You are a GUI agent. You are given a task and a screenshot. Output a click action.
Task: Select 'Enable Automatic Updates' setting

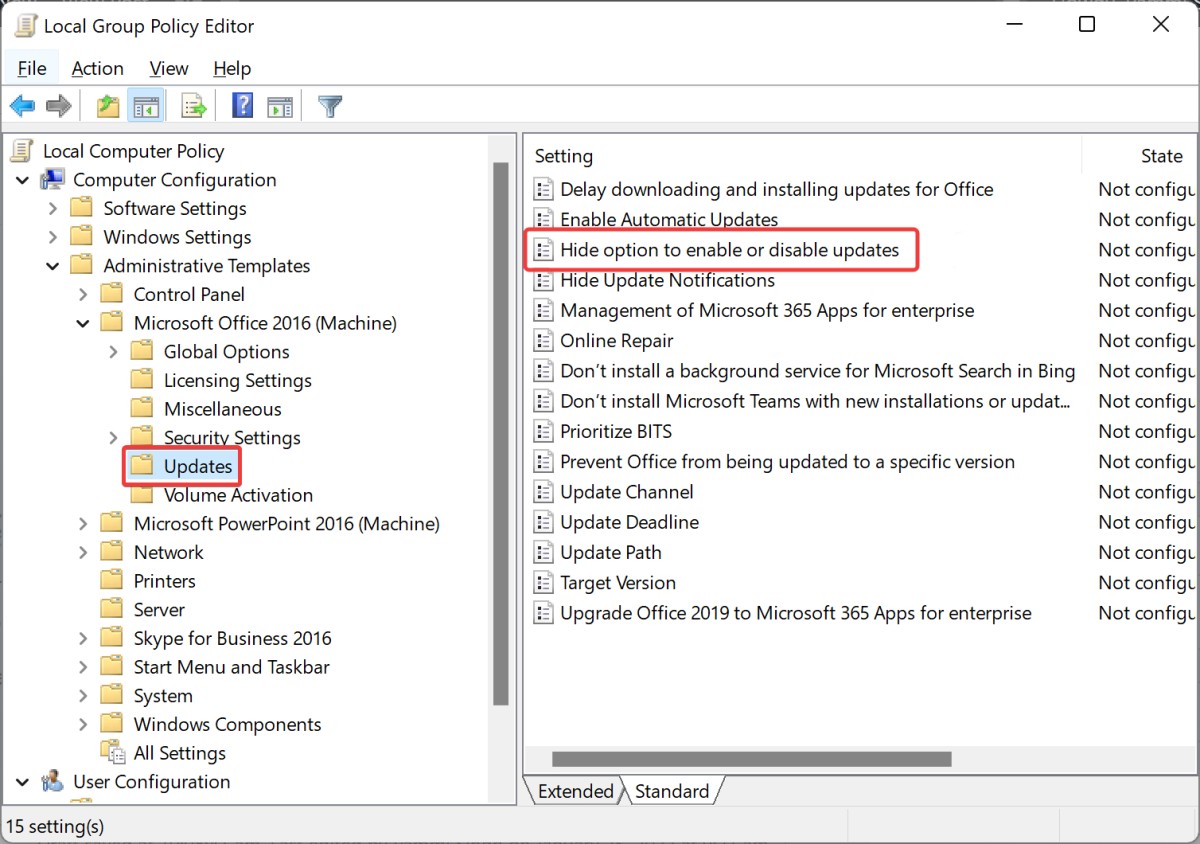[x=668, y=220]
